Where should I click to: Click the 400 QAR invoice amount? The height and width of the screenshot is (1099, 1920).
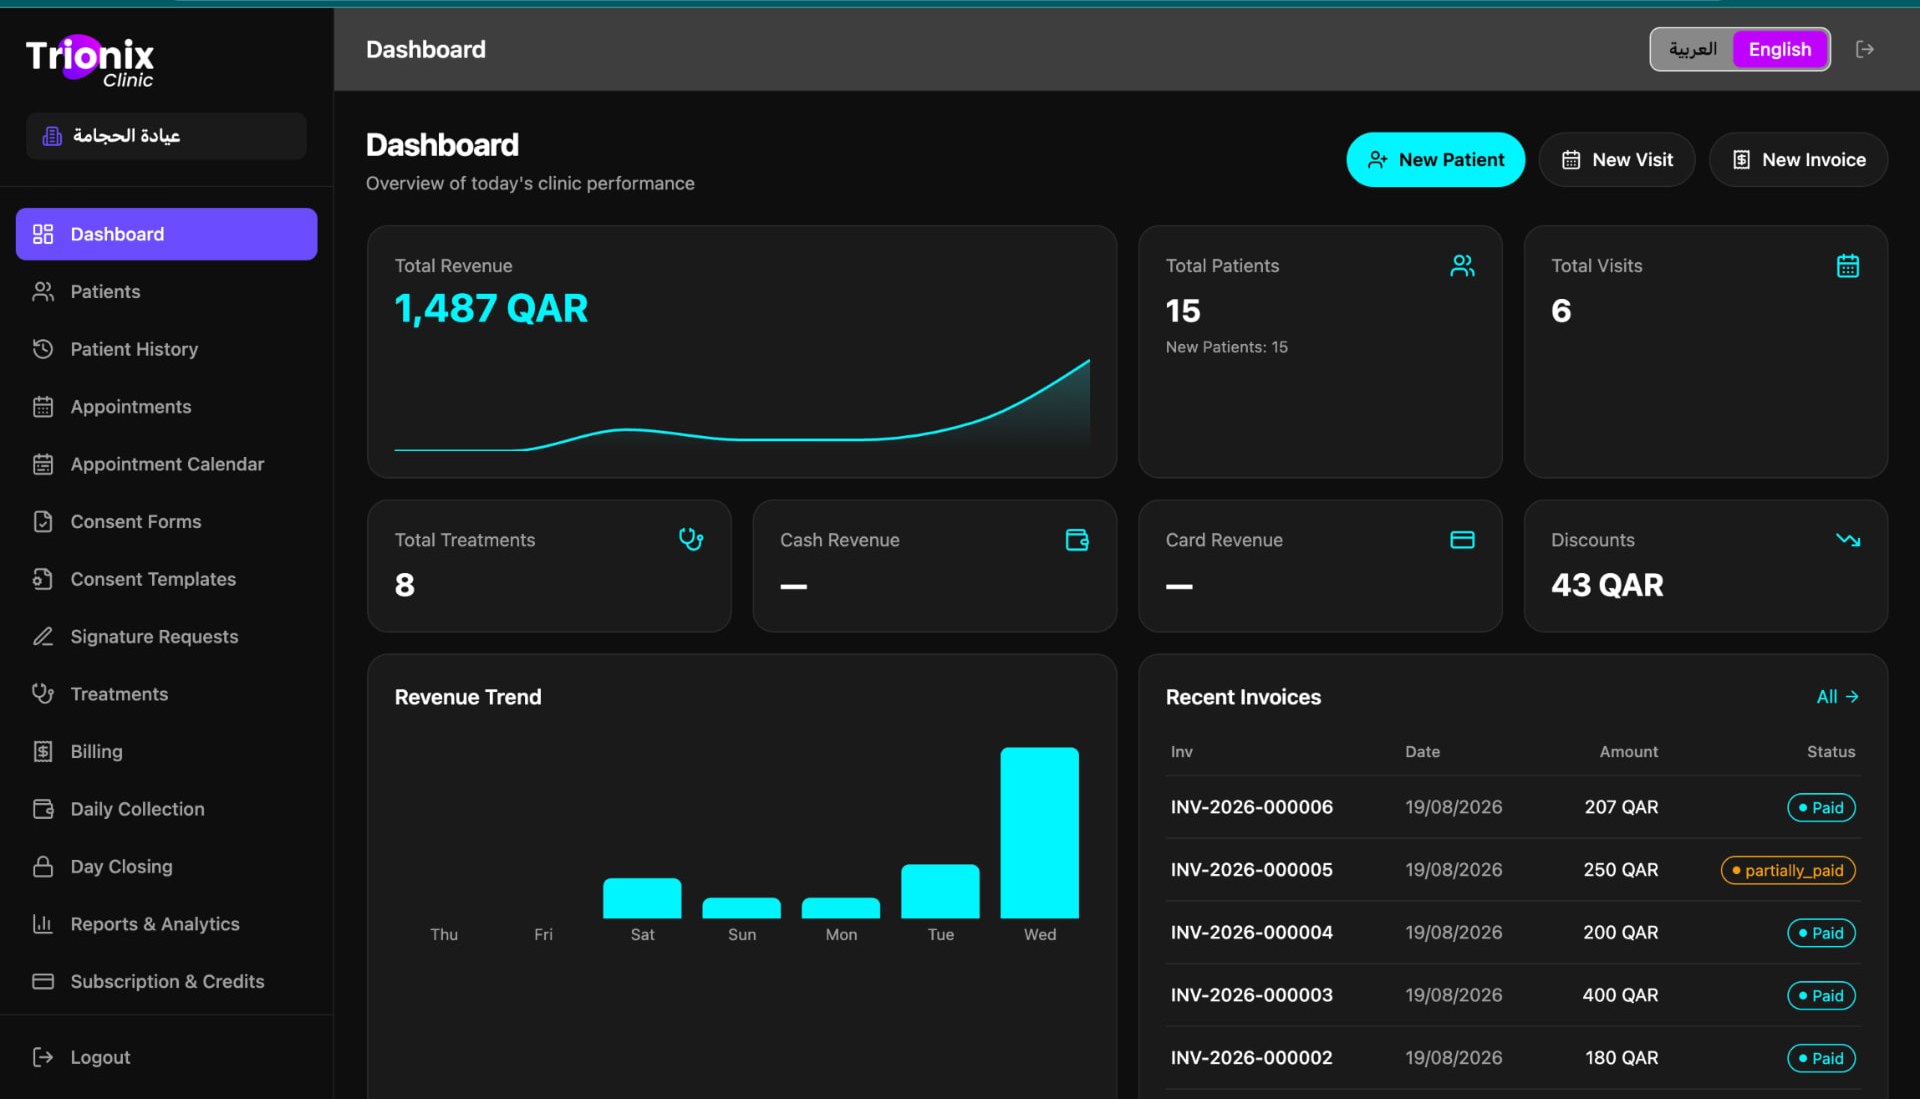pyautogui.click(x=1620, y=995)
